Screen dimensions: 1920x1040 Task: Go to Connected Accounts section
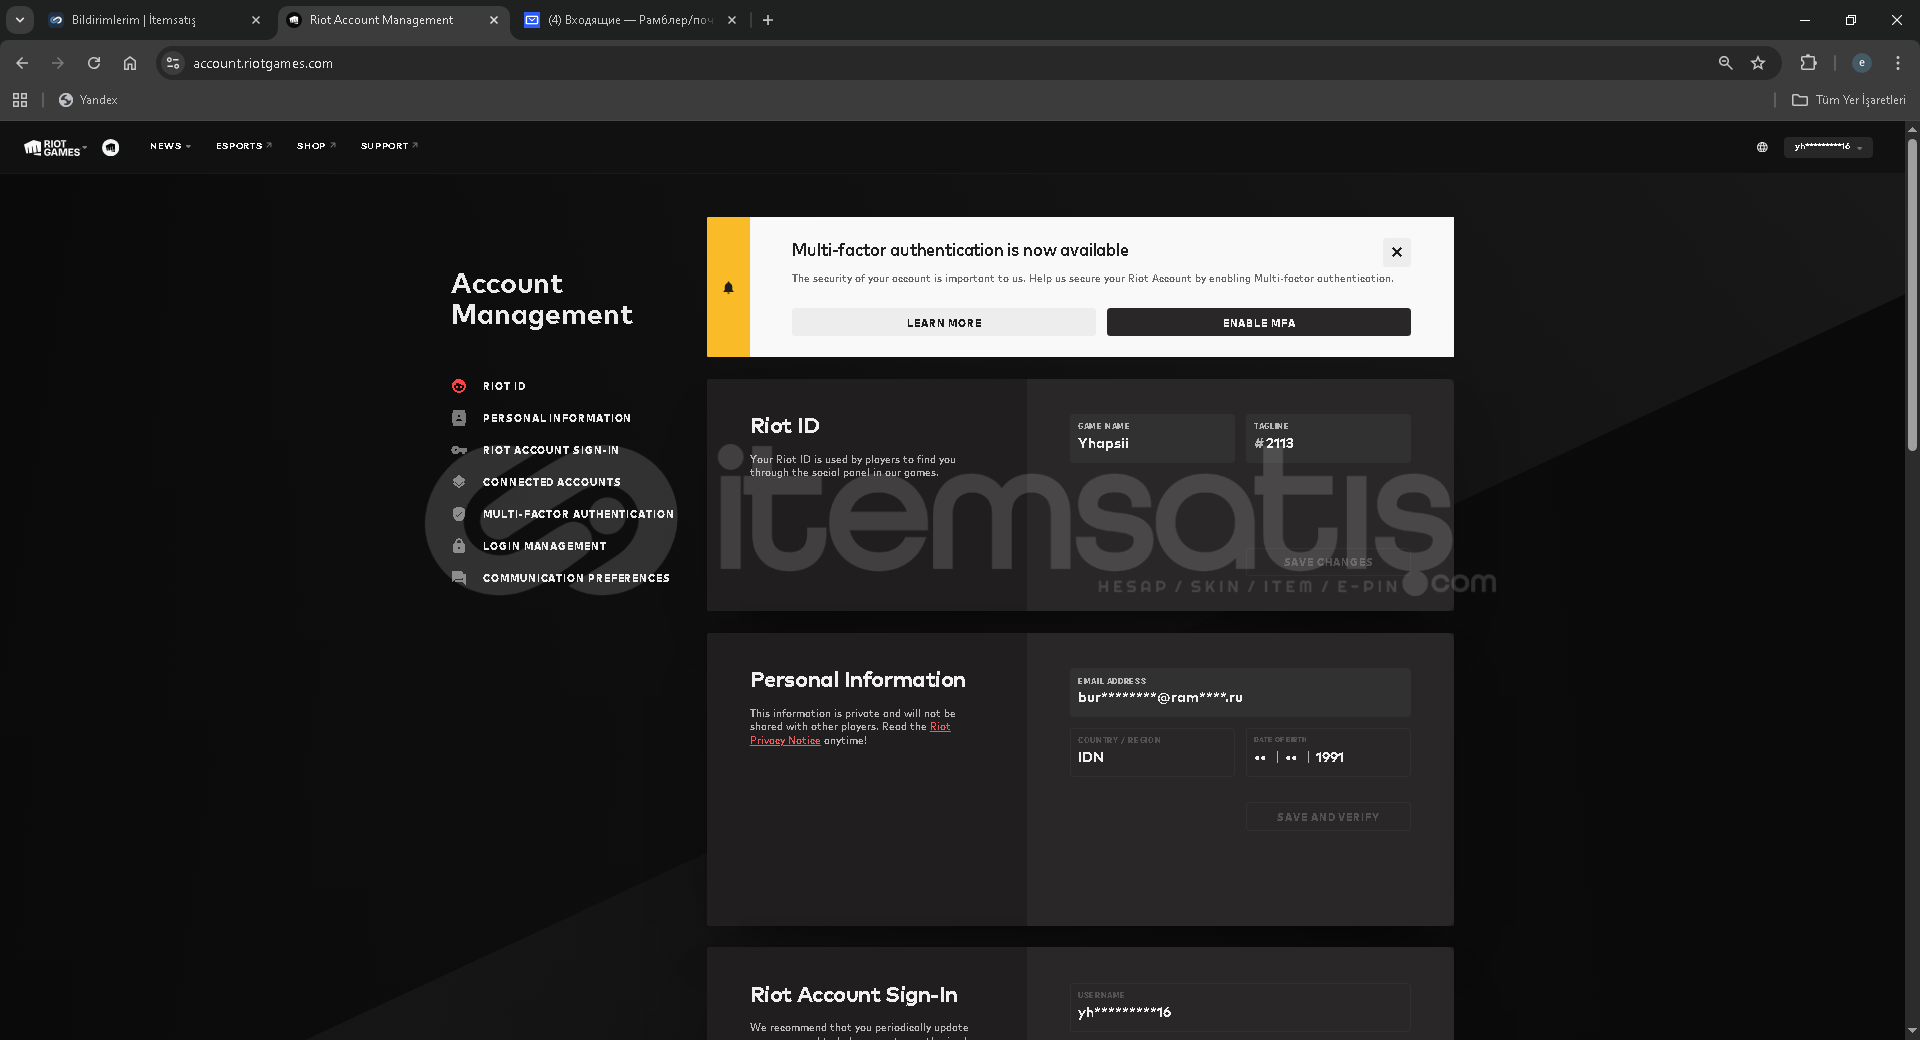pyautogui.click(x=551, y=482)
